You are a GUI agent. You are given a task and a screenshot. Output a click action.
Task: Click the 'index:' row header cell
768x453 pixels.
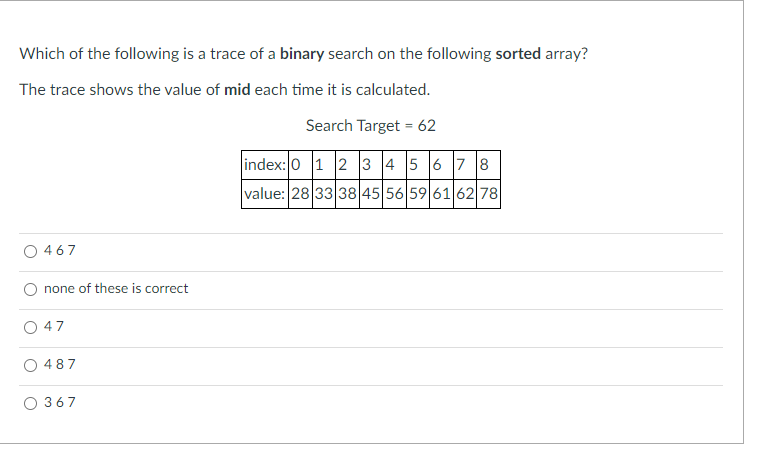pos(265,165)
